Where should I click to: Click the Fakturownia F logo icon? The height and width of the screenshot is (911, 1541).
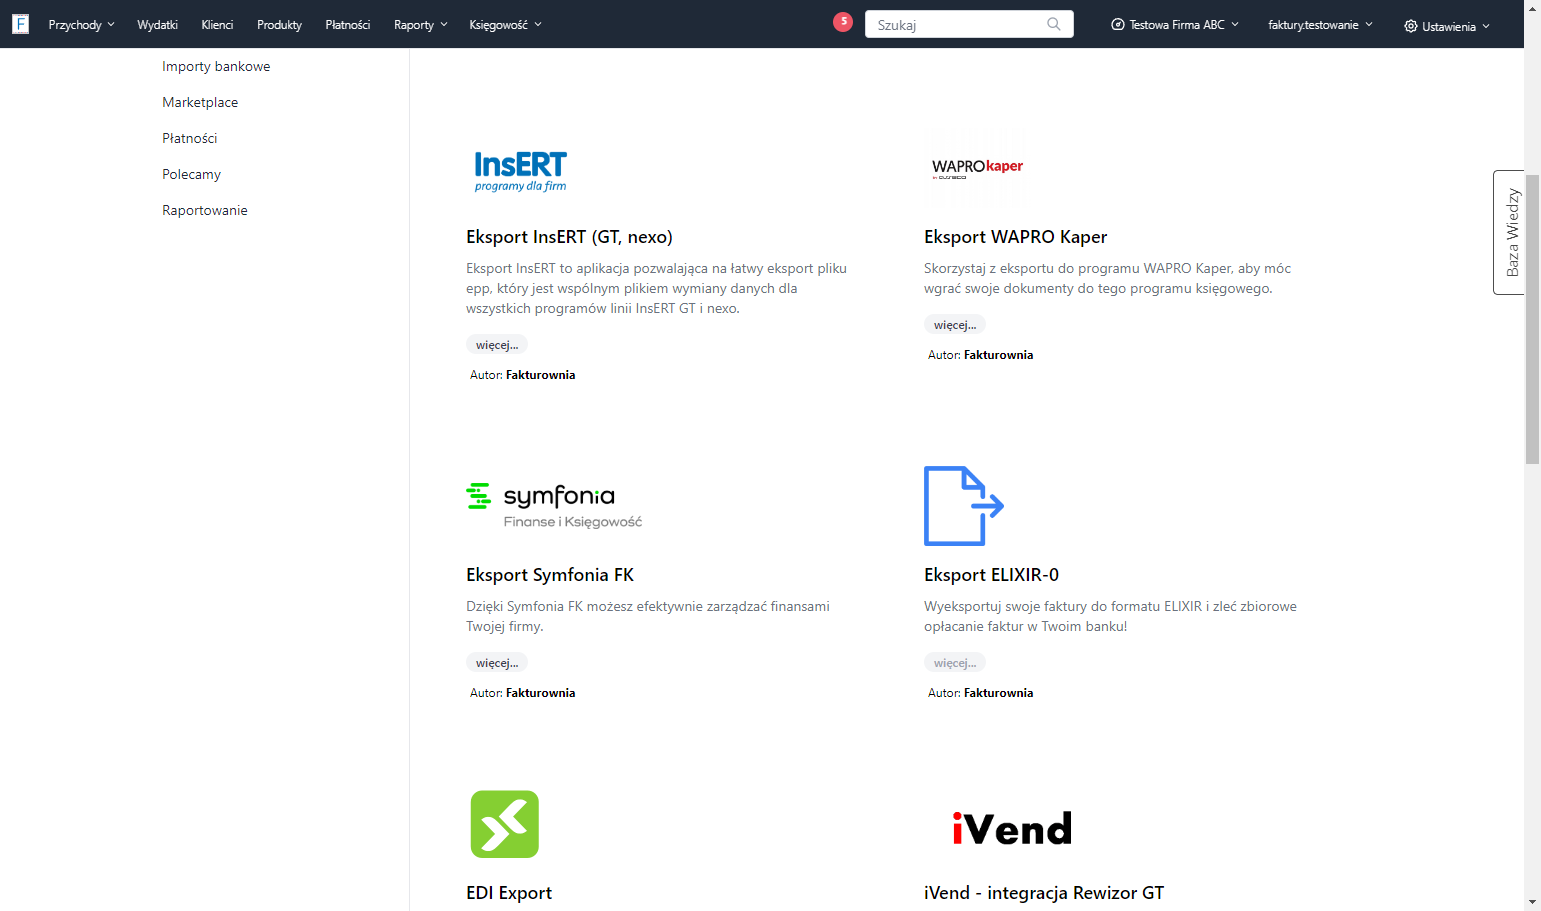coord(20,24)
